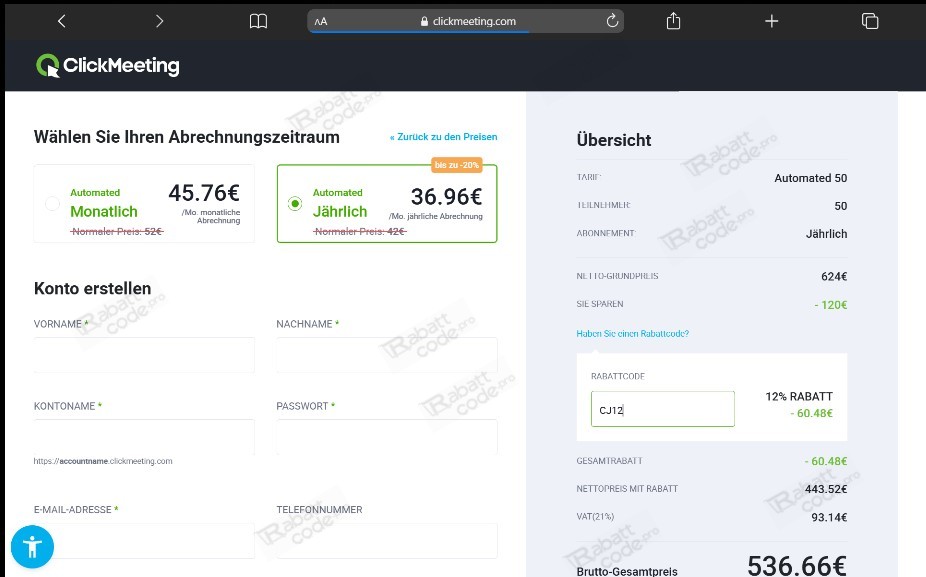Open a new tab with the plus icon

click(x=771, y=21)
